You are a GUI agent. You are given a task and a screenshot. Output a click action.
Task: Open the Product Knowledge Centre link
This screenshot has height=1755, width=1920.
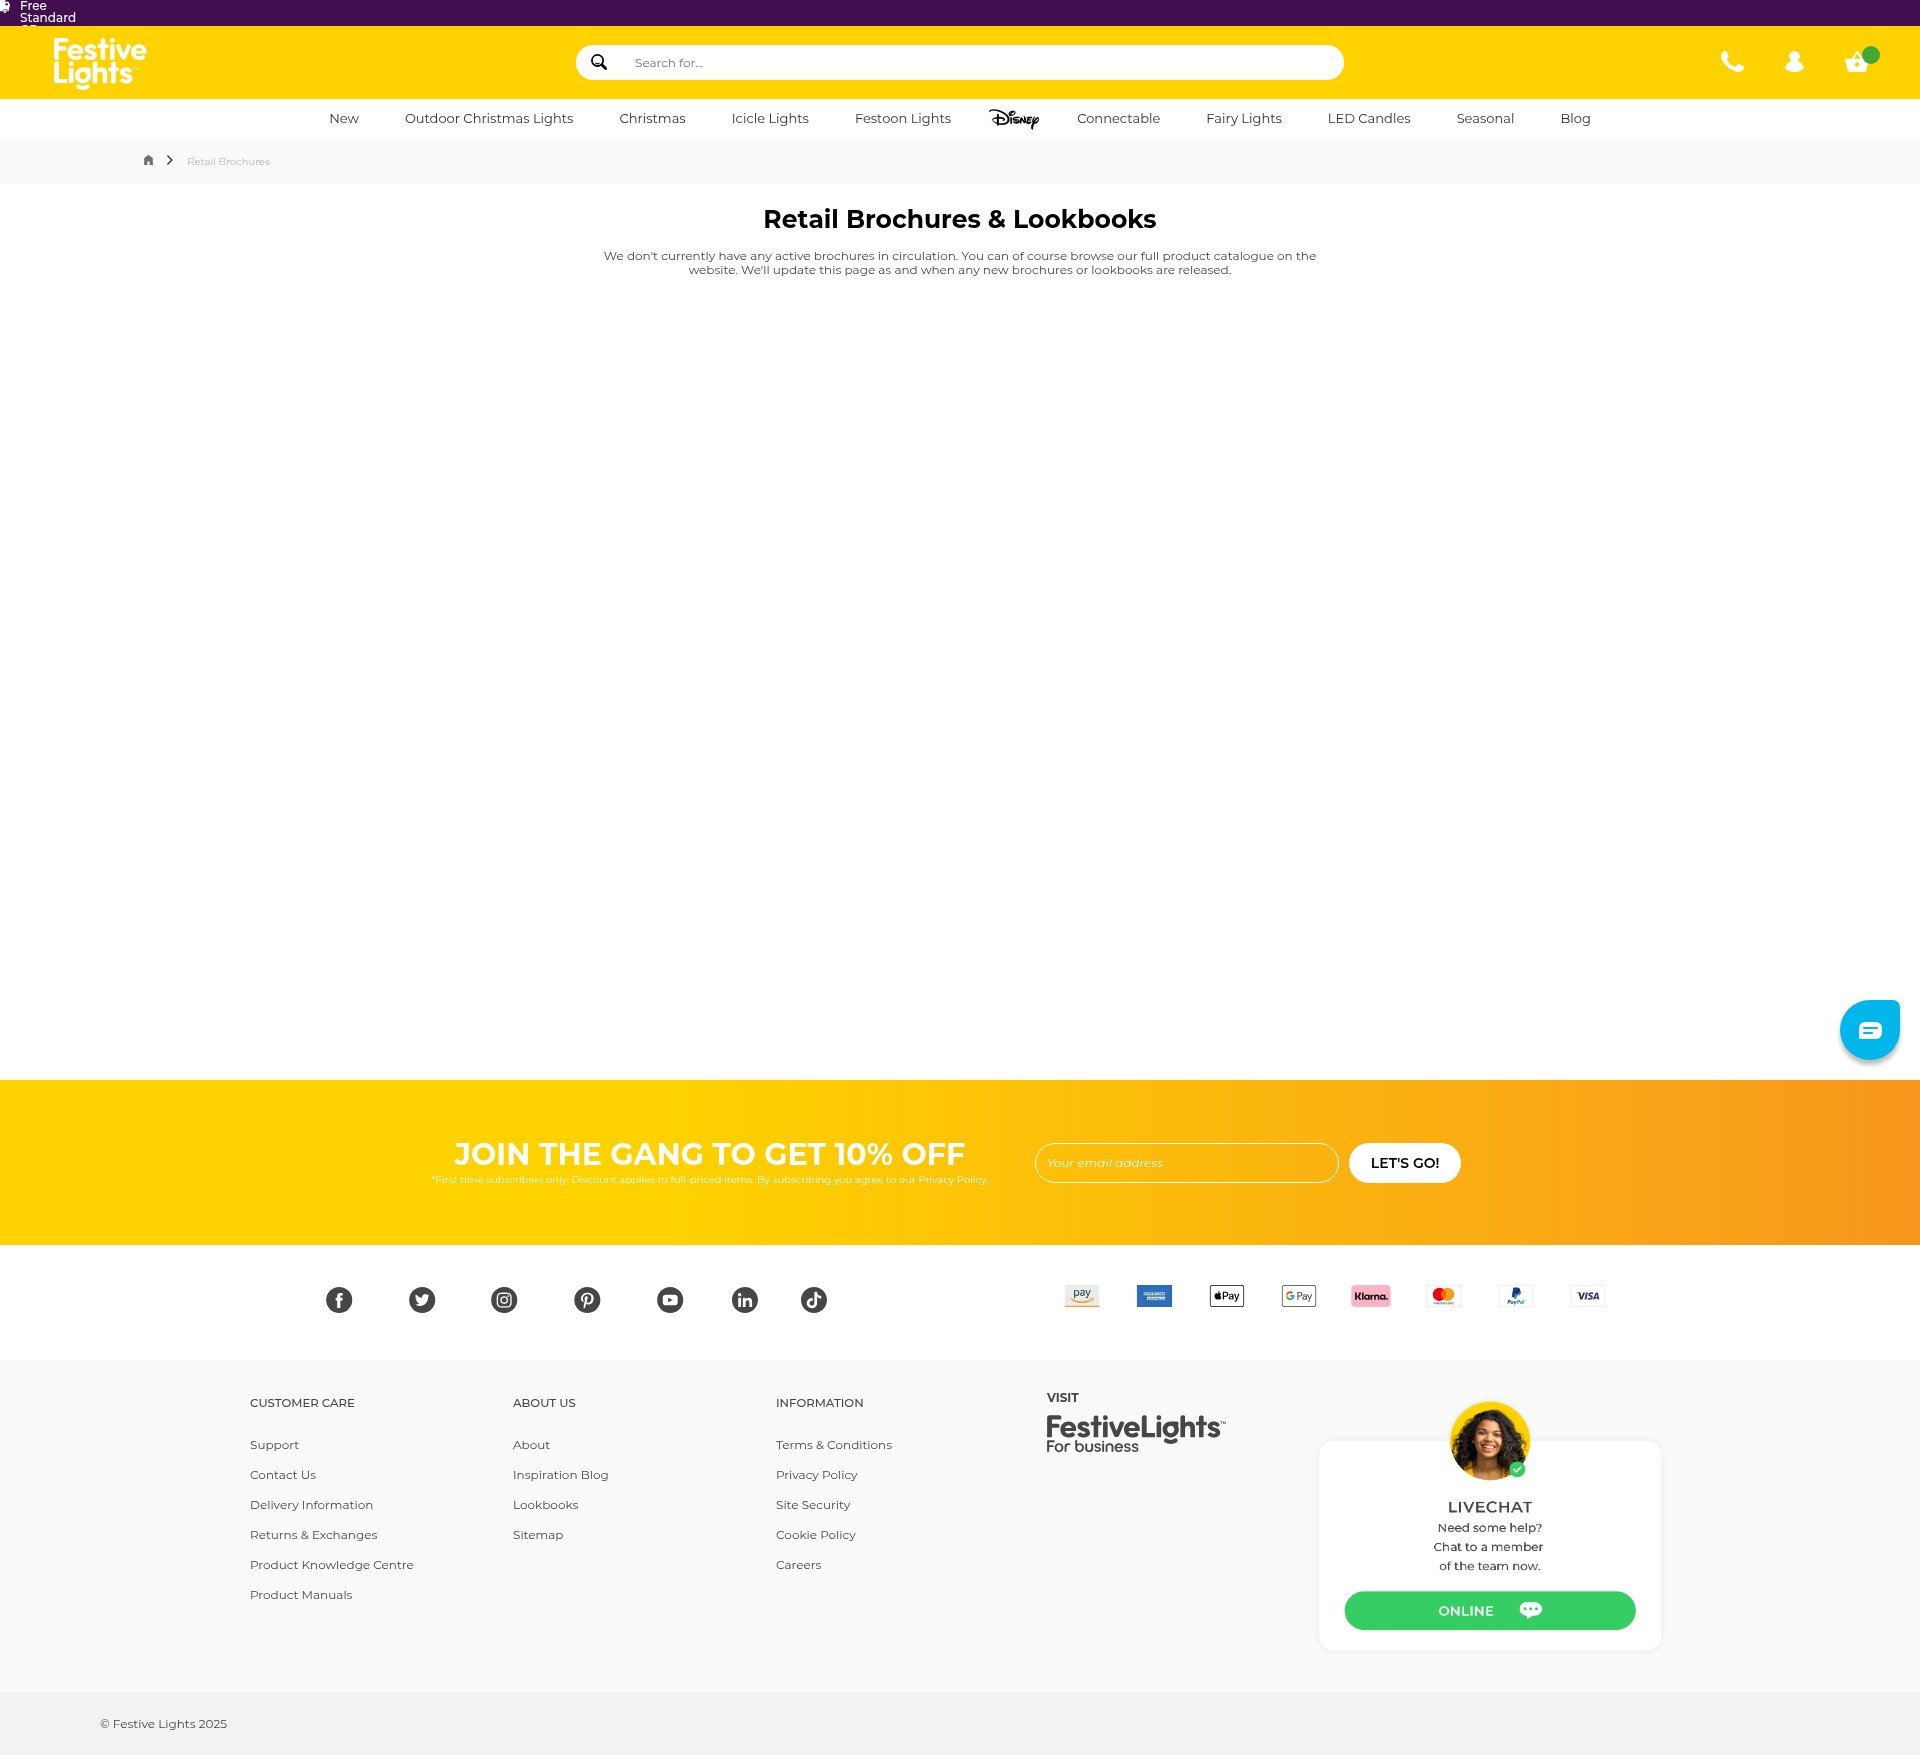pyautogui.click(x=331, y=1565)
